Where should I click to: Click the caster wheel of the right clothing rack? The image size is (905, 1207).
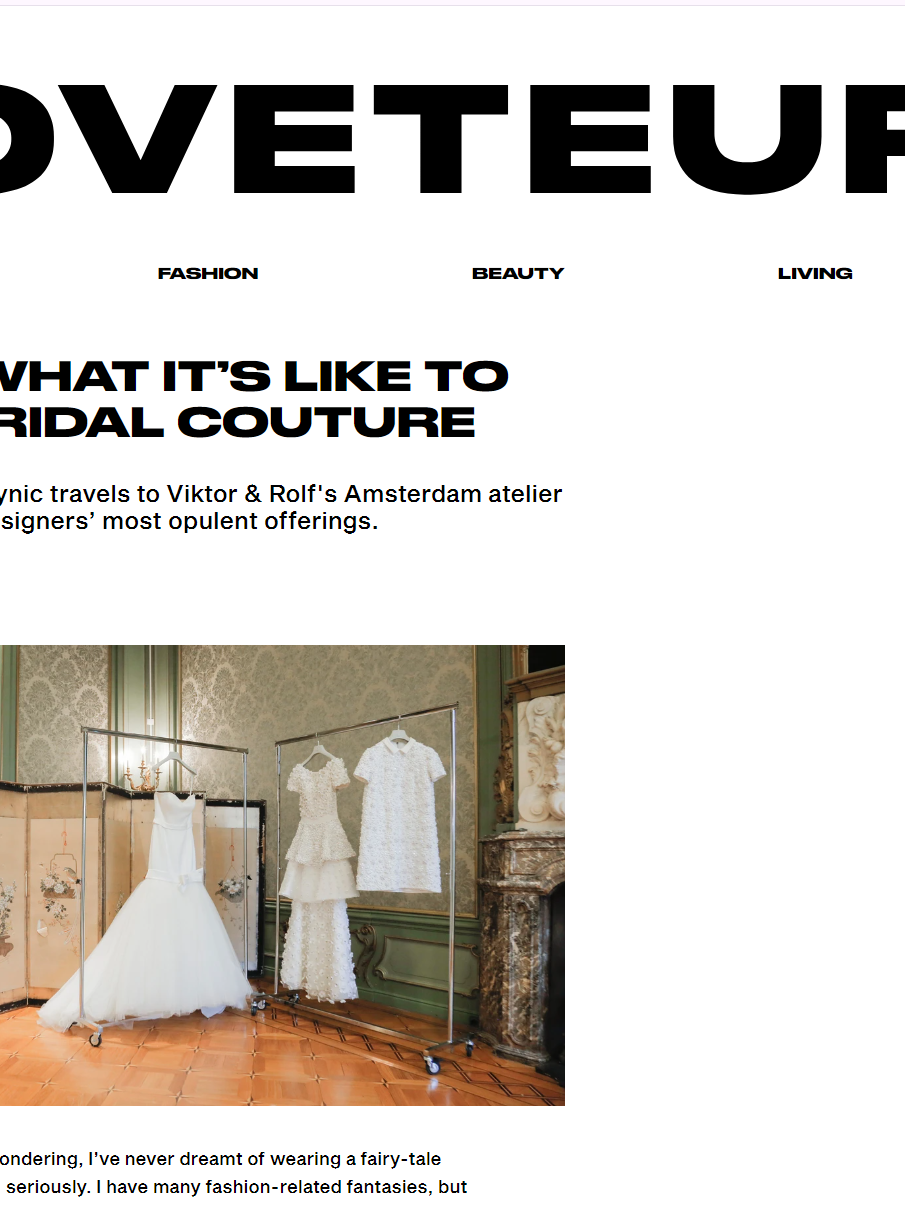(431, 1064)
